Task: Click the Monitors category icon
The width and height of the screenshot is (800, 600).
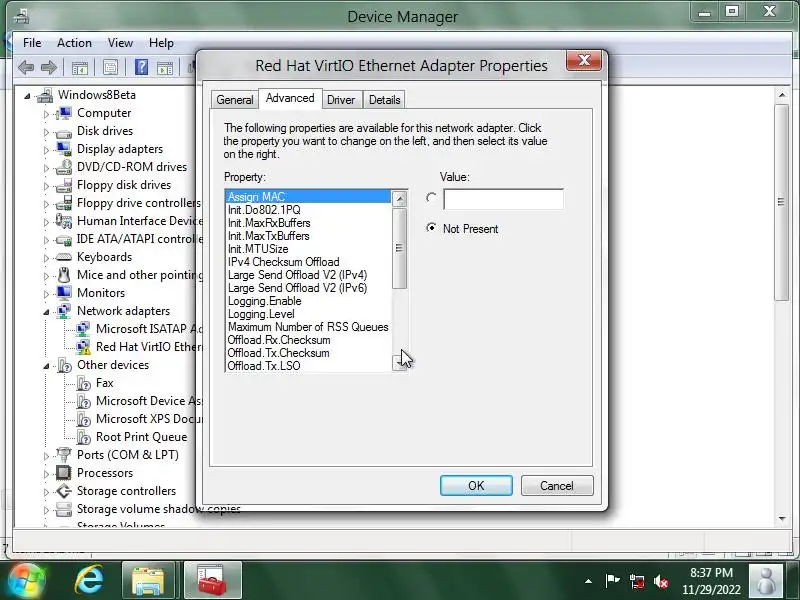Action: tap(64, 293)
